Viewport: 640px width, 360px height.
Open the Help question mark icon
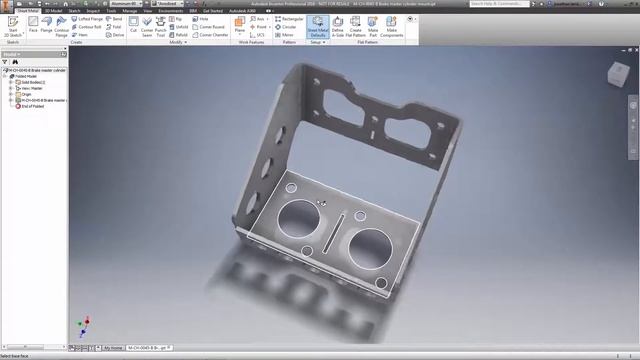click(601, 4)
